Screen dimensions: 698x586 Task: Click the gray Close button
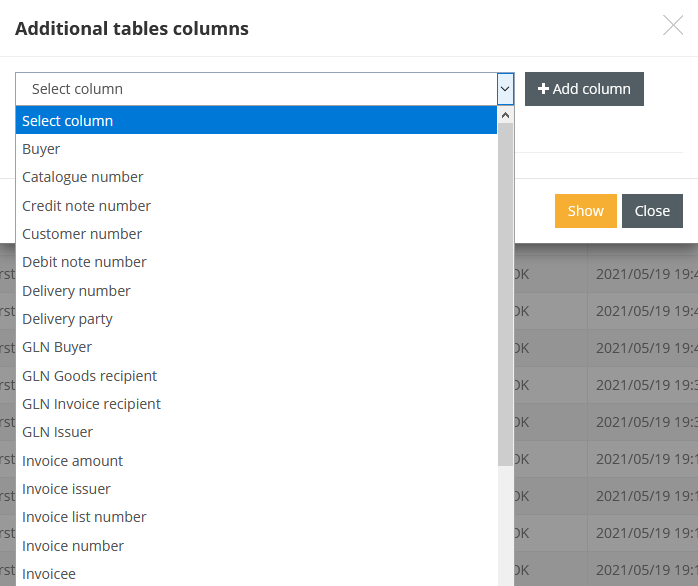652,211
